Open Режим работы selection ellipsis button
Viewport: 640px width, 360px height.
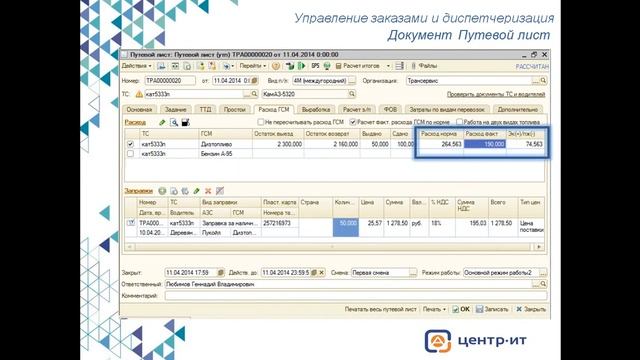tap(543, 272)
